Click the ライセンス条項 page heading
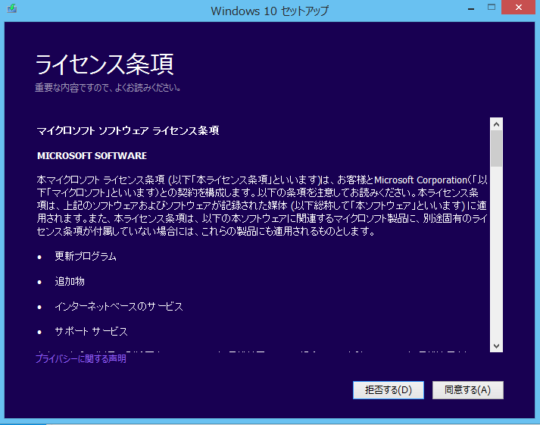 (x=104, y=64)
